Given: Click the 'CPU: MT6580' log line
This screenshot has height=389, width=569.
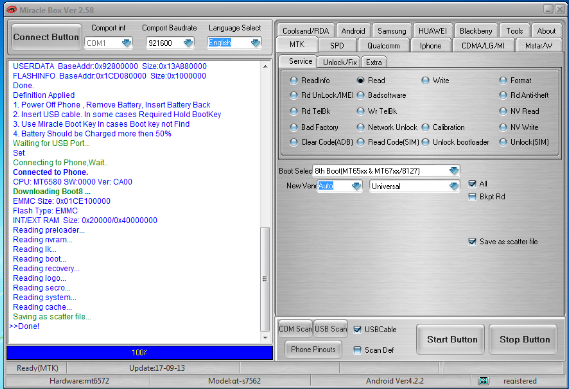Looking at the screenshot, I should (73, 182).
